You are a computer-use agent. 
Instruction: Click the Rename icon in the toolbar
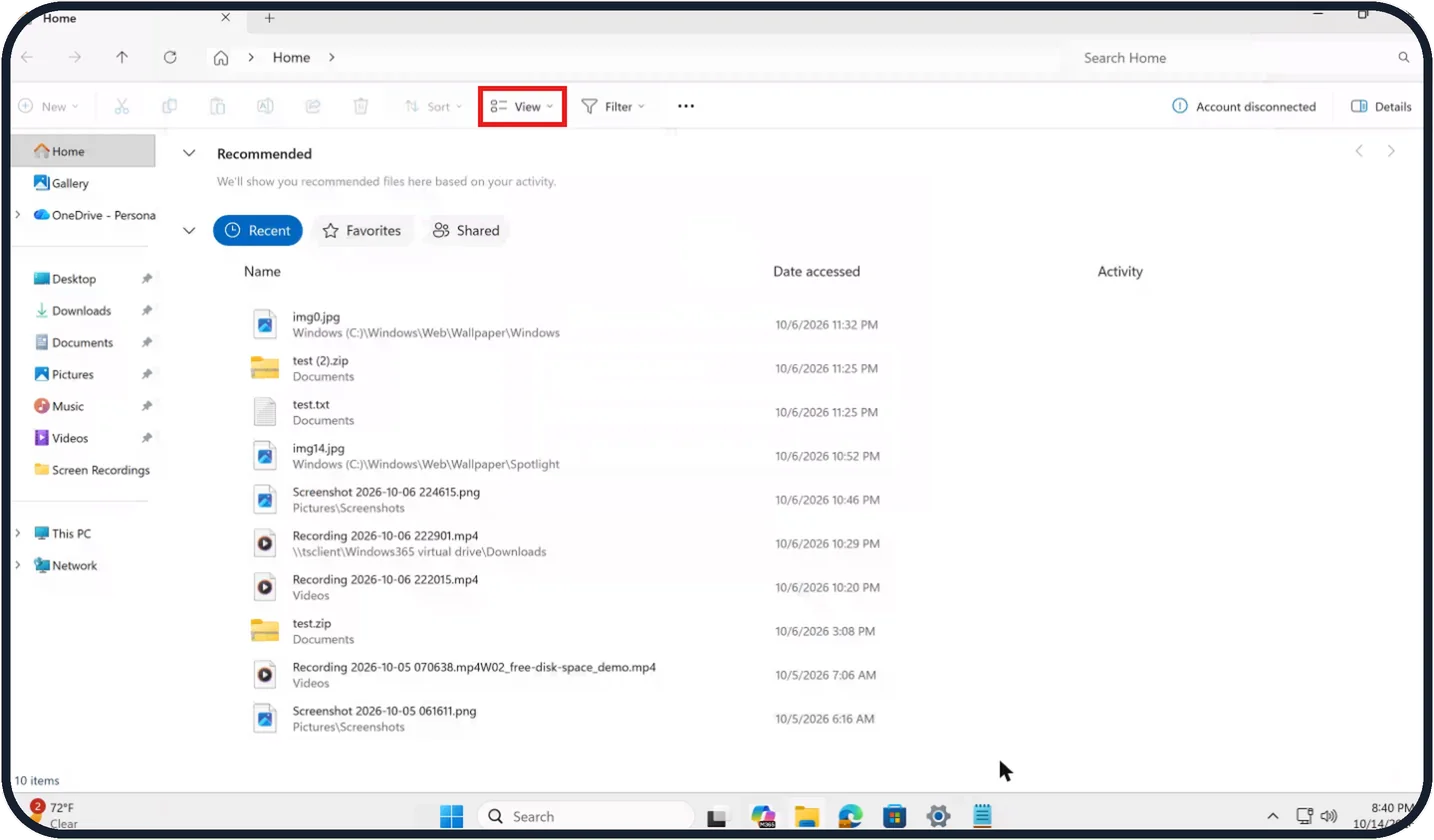pos(265,106)
